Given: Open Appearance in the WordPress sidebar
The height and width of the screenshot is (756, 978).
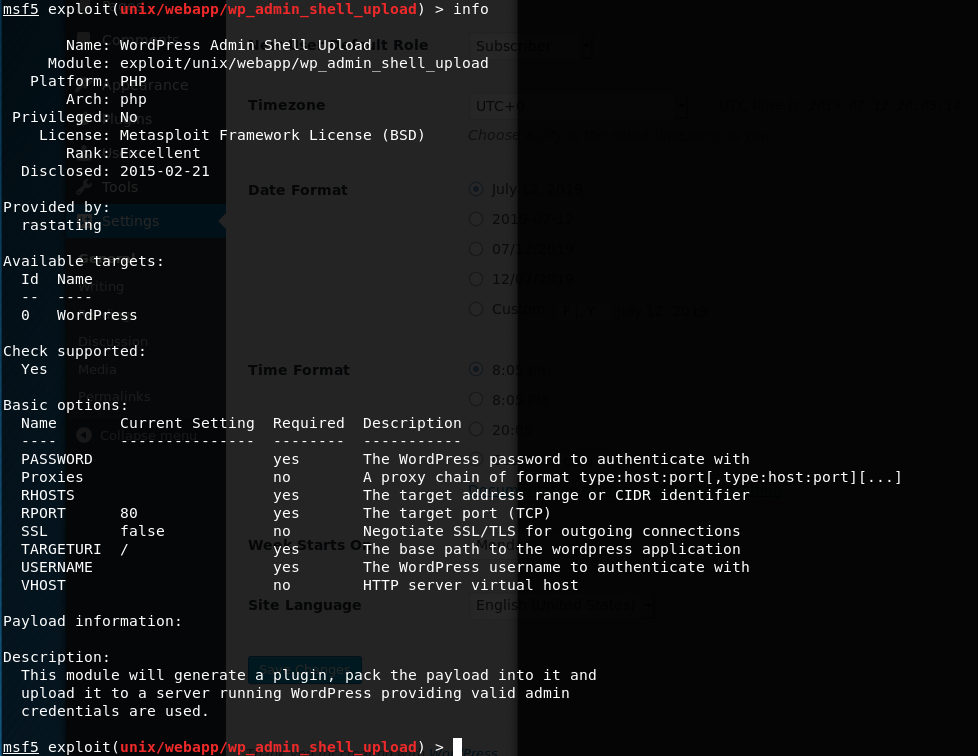Looking at the screenshot, I should (x=145, y=85).
